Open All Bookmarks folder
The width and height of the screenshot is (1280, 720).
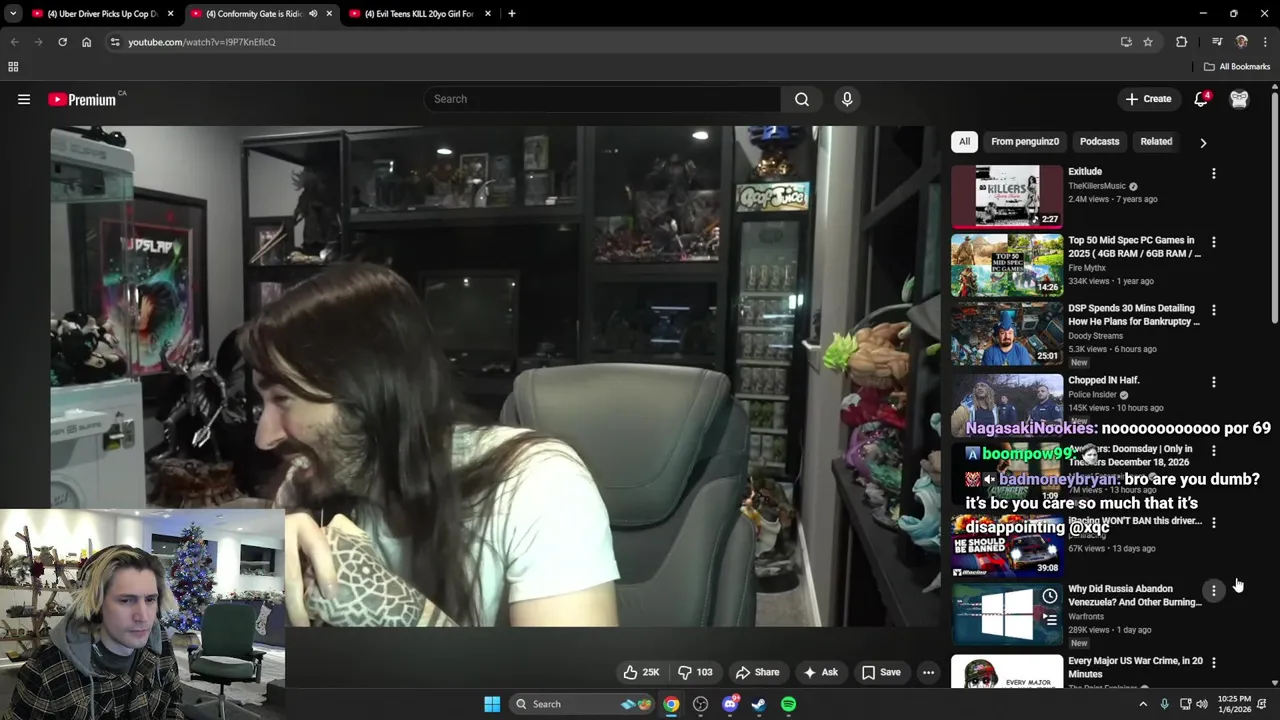click(1237, 67)
